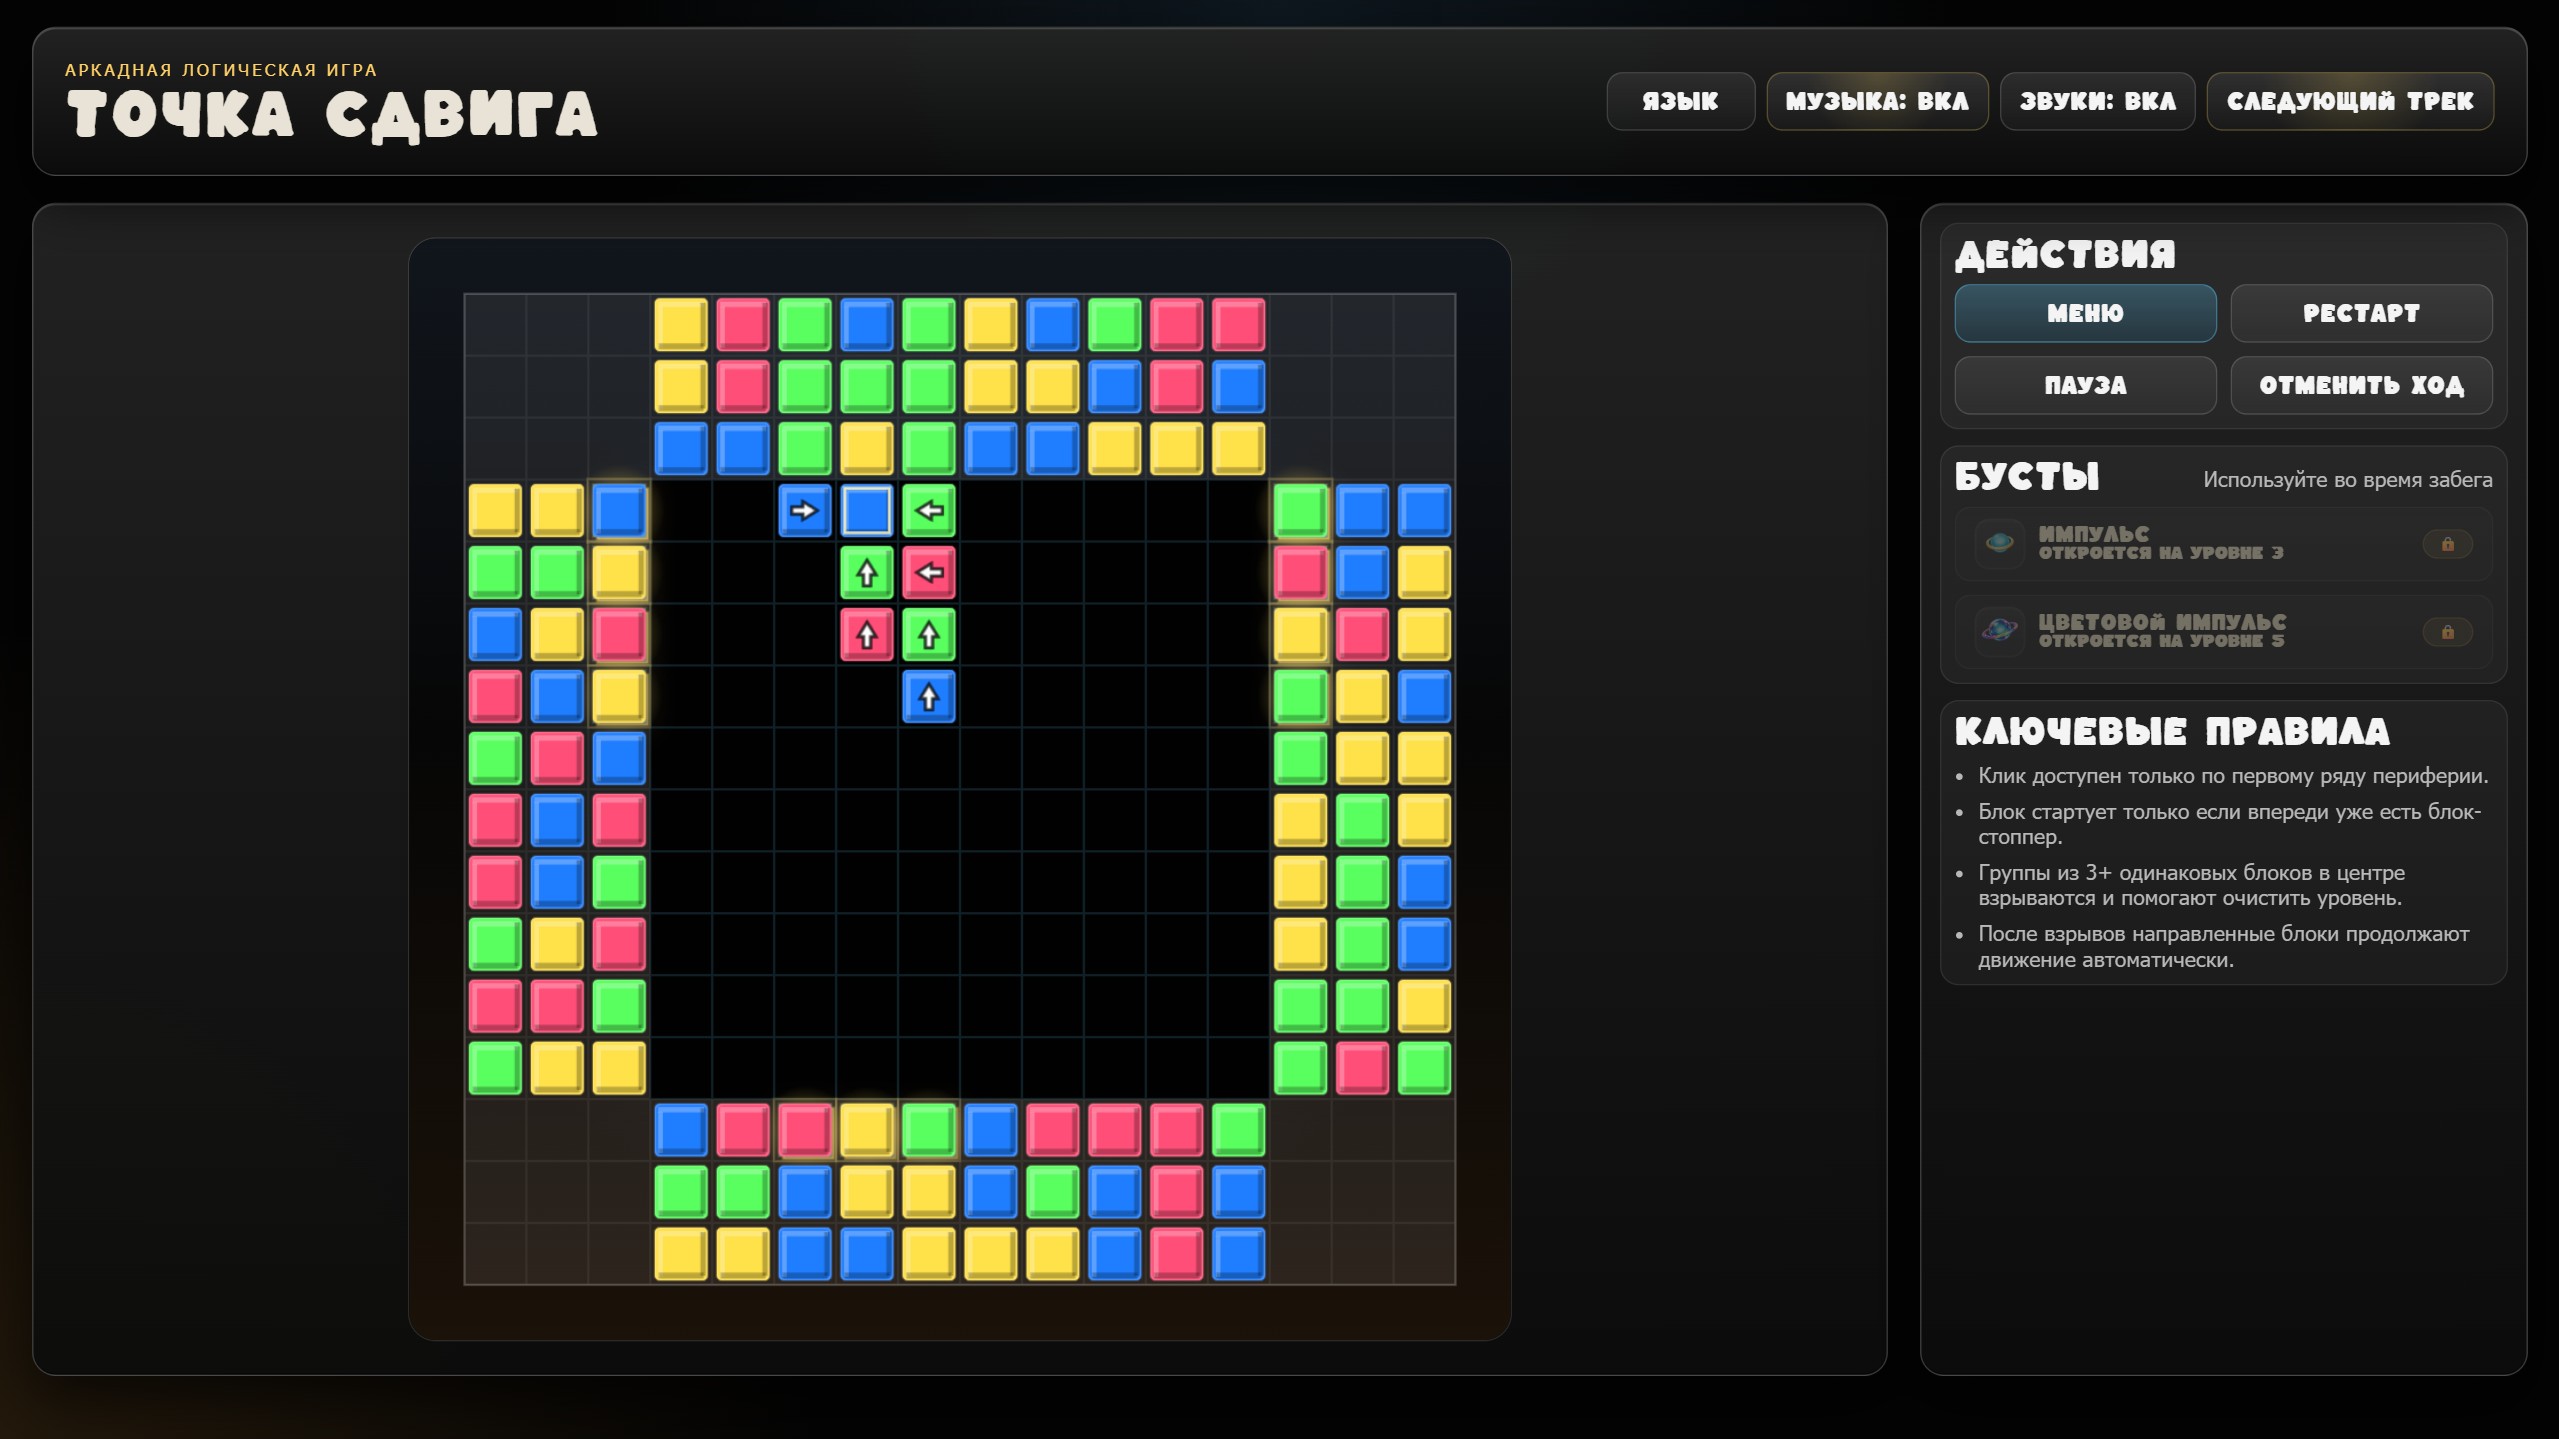Click the ТОЧКА СДВИГА game title
This screenshot has height=1439, width=2559.
332,115
